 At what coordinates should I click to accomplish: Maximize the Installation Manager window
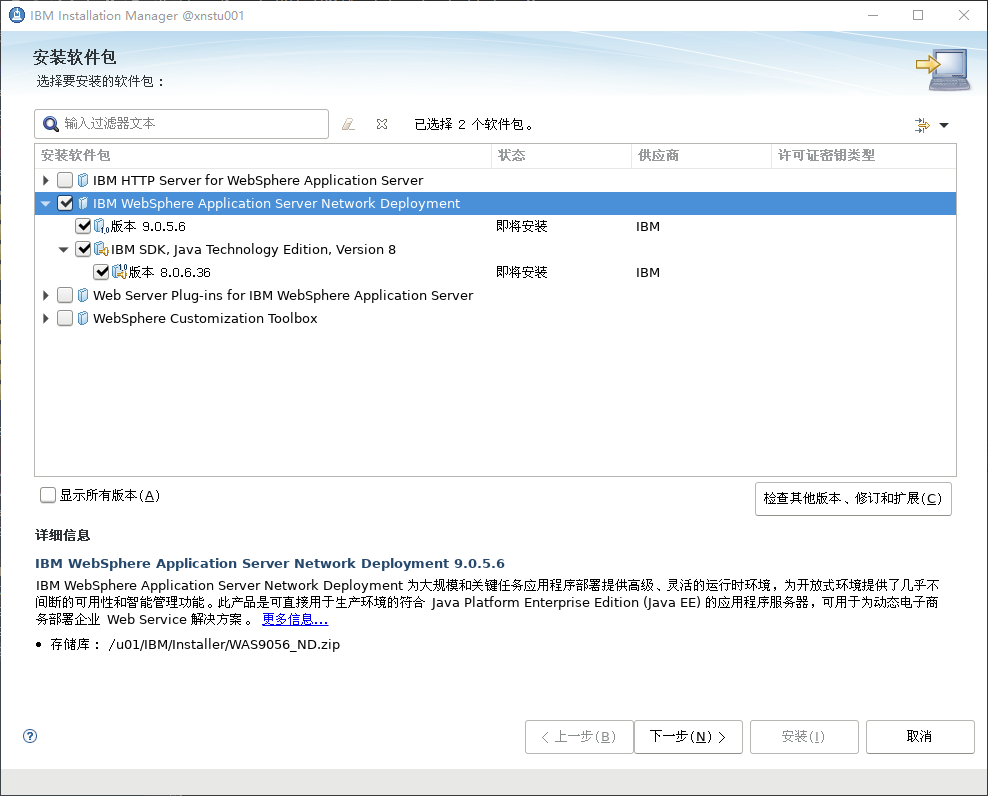click(x=918, y=15)
